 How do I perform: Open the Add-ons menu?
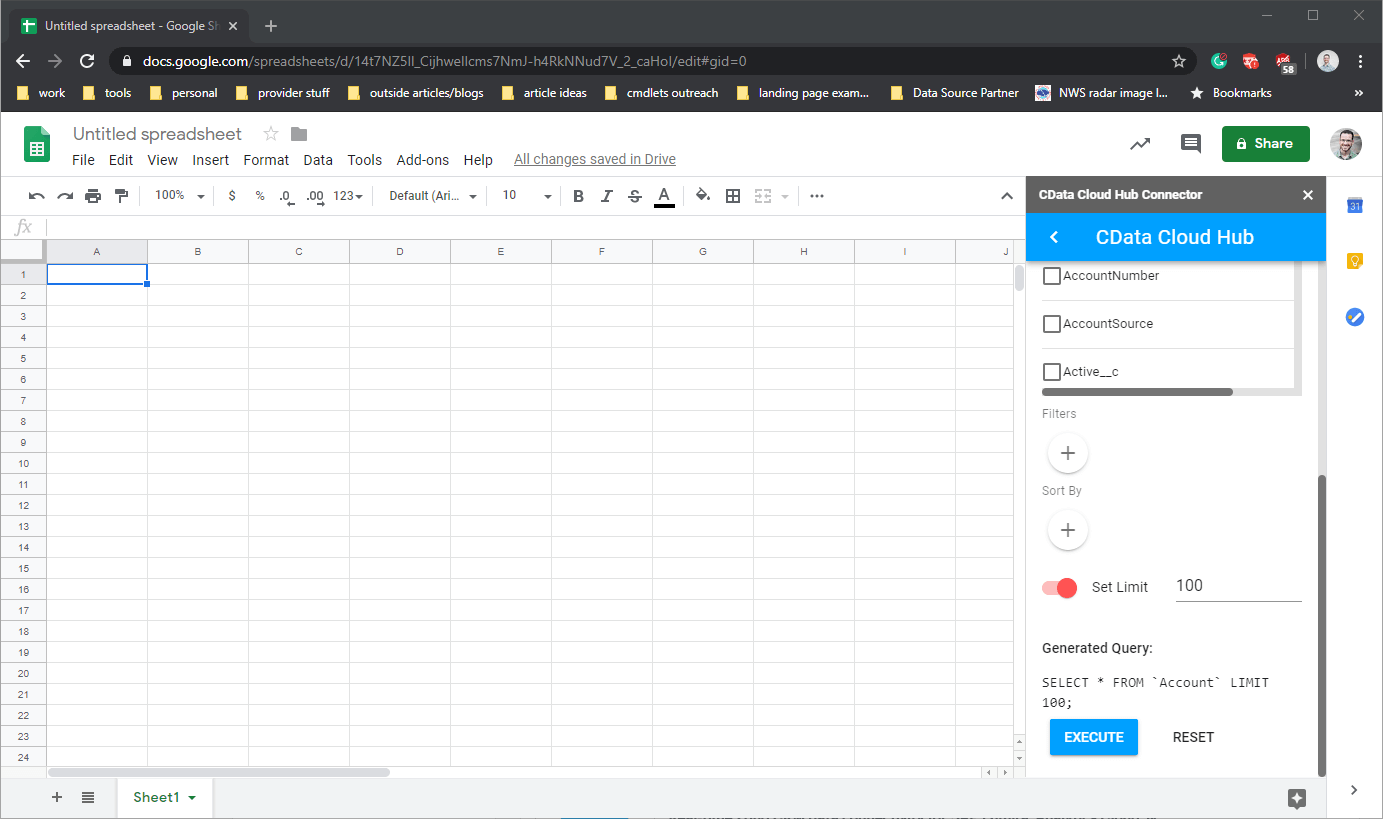422,160
